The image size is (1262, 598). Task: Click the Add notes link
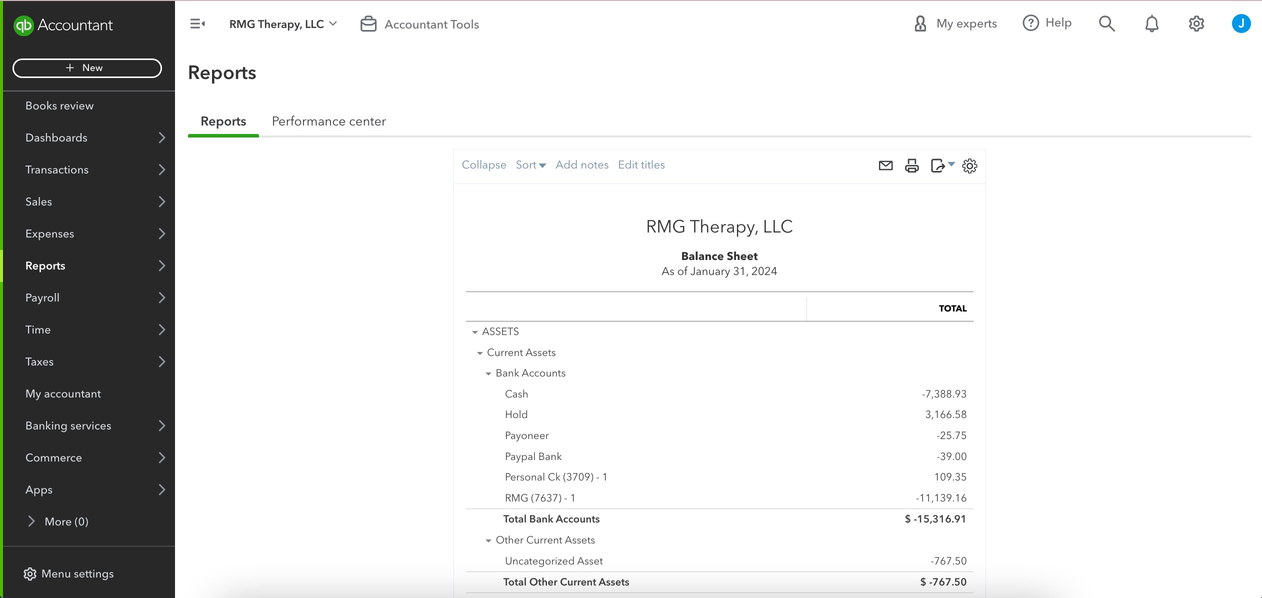point(582,165)
